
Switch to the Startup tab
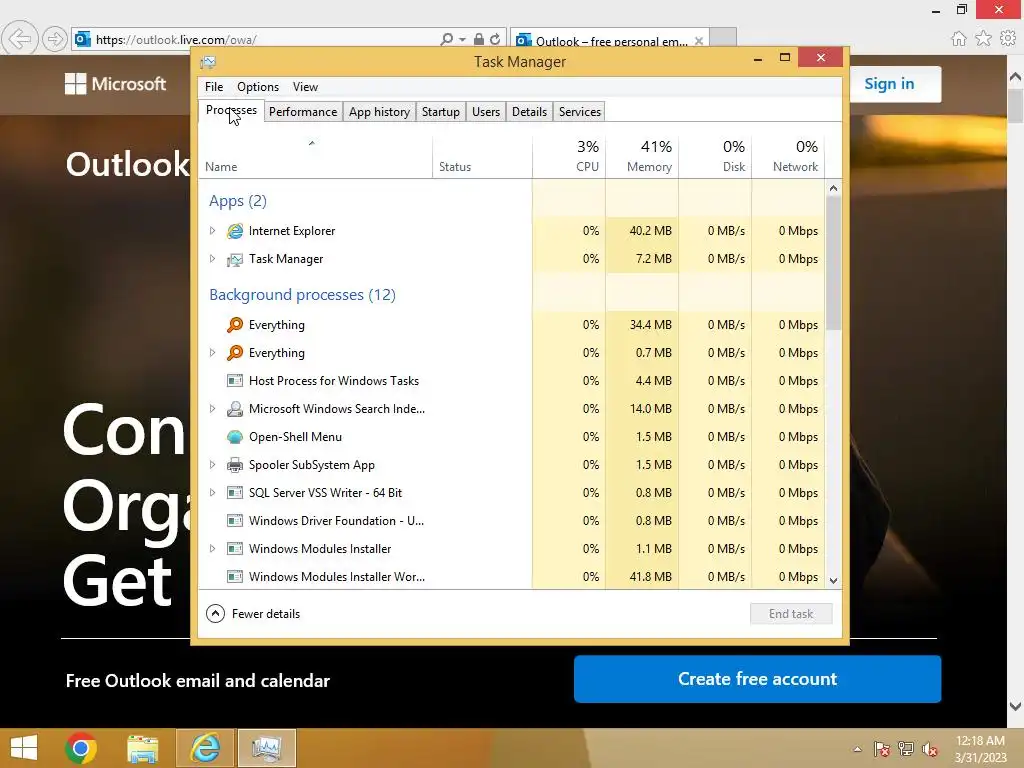(440, 112)
